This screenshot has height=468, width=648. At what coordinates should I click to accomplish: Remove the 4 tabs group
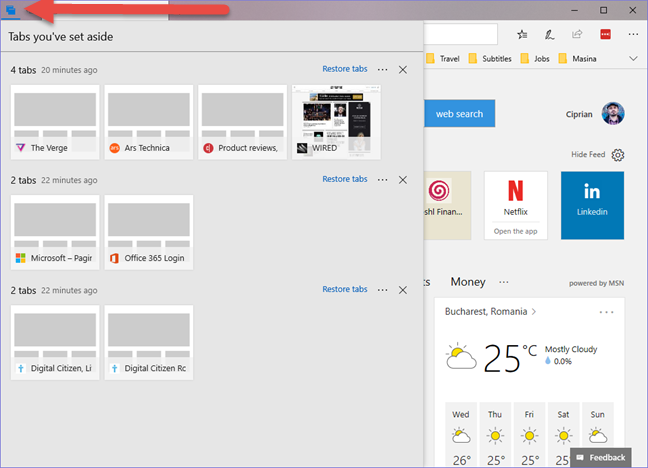pyautogui.click(x=403, y=69)
